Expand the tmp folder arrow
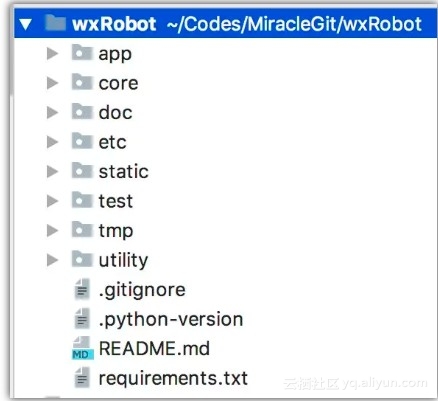The image size is (438, 401). [52, 231]
